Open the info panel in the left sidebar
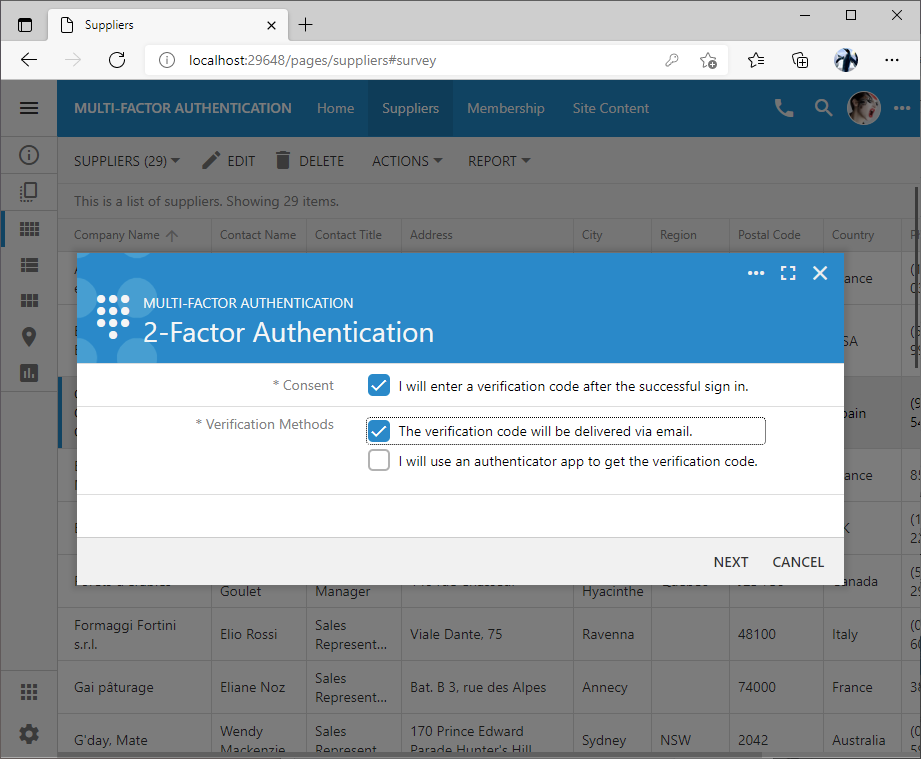The height and width of the screenshot is (759, 921). click(28, 155)
